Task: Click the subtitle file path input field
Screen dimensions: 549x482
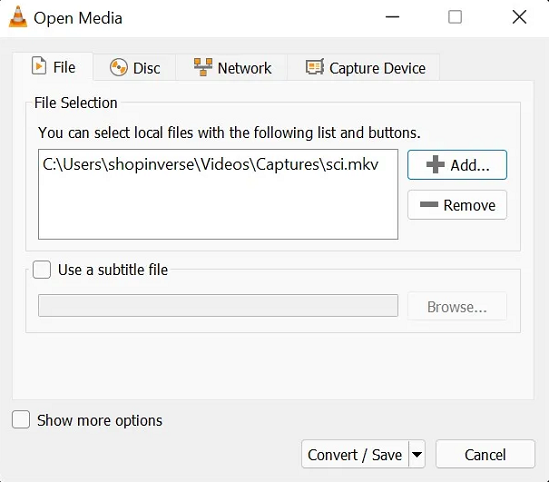Action: click(218, 306)
